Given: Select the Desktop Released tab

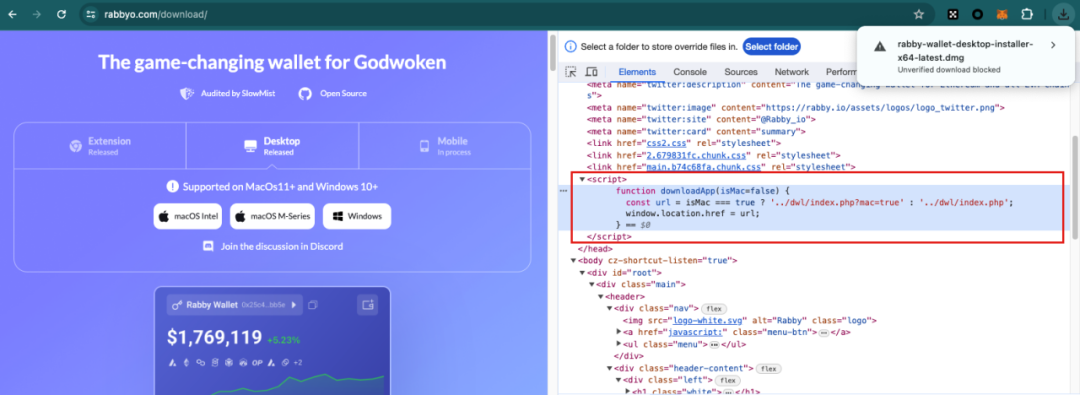Looking at the screenshot, I should 272,145.
